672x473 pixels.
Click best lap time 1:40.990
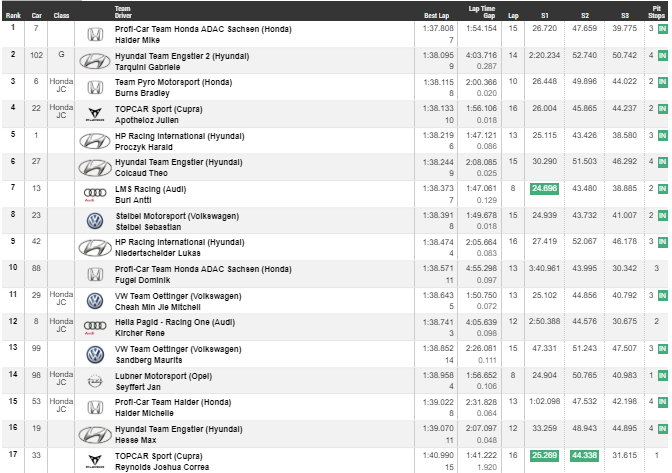(438, 455)
